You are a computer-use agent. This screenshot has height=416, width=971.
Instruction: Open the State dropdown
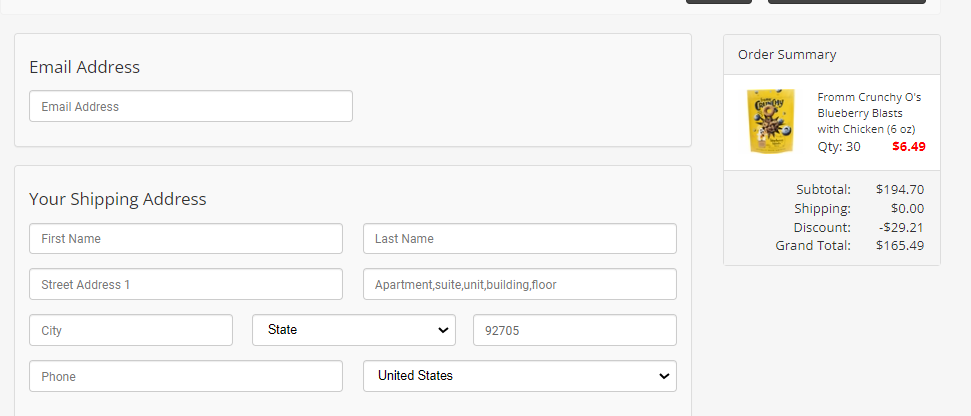click(354, 330)
